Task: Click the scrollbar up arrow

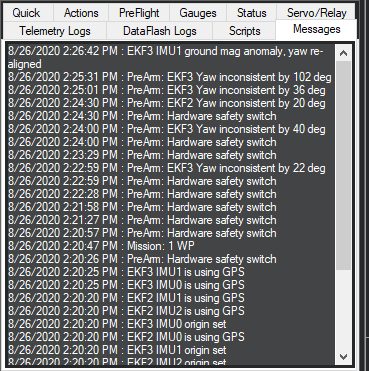Action: (343, 53)
